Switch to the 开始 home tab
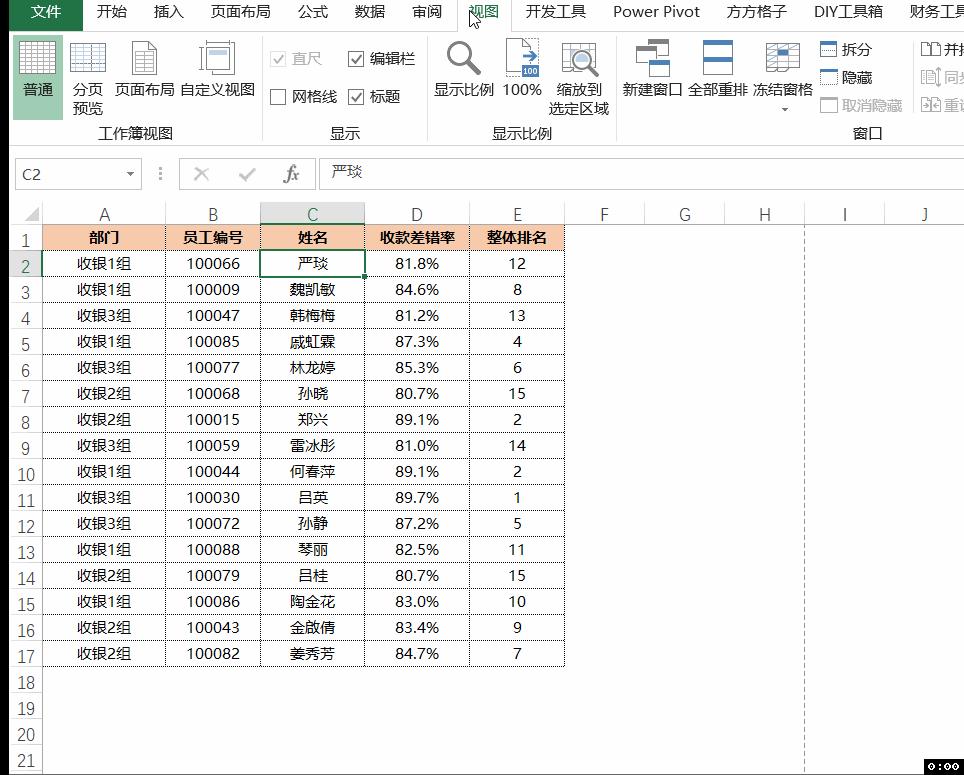 [x=111, y=12]
